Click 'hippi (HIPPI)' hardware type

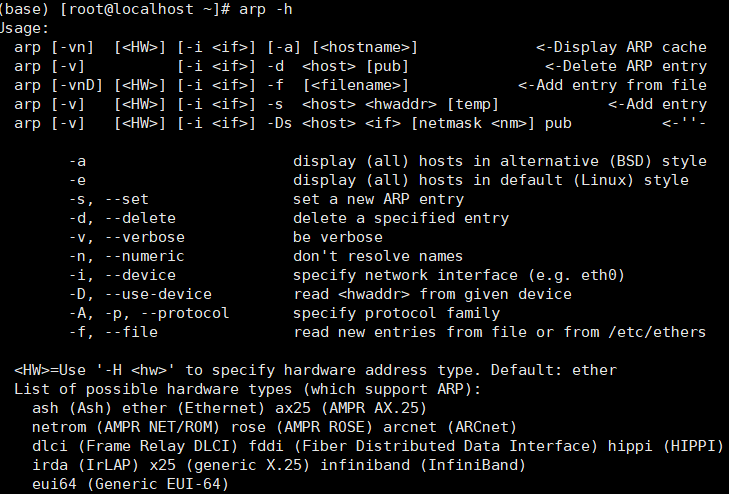point(666,446)
